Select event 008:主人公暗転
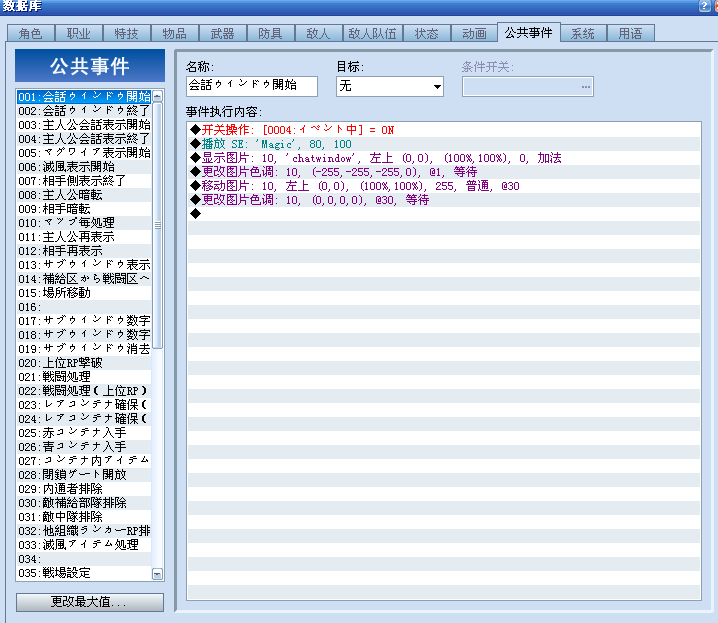718x623 pixels. [84, 195]
